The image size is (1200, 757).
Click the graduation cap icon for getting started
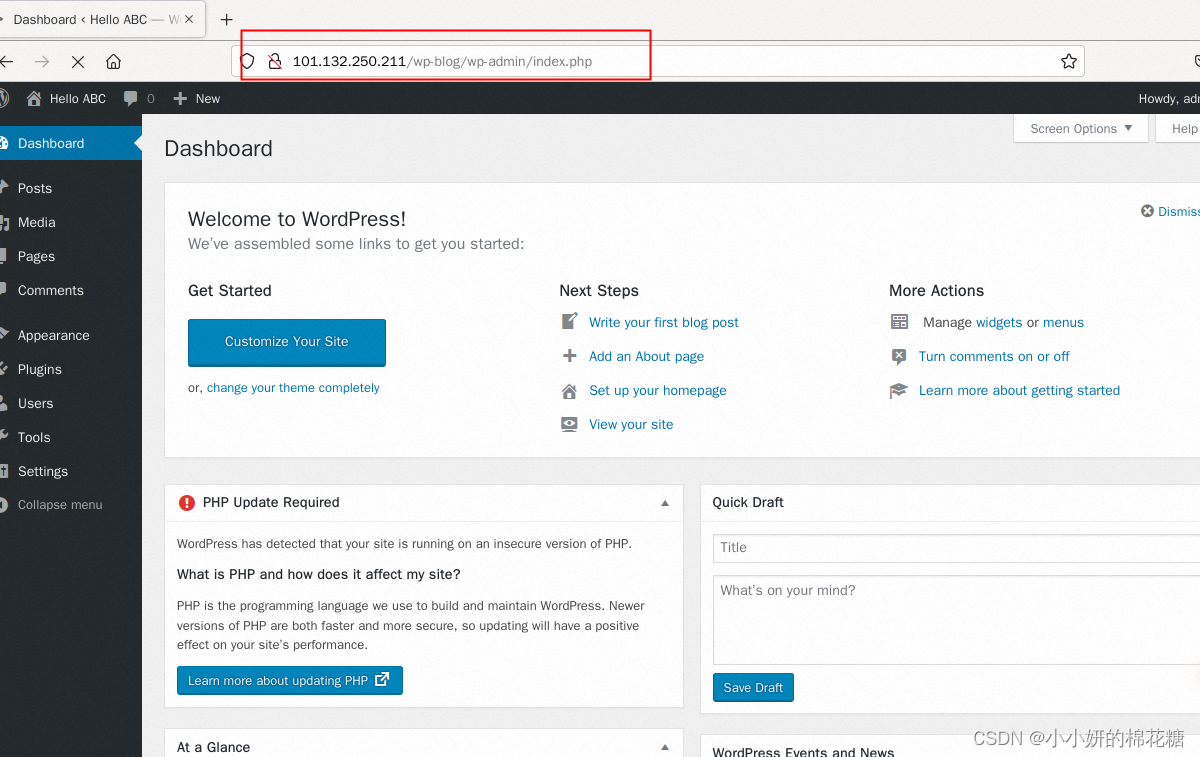pos(899,390)
